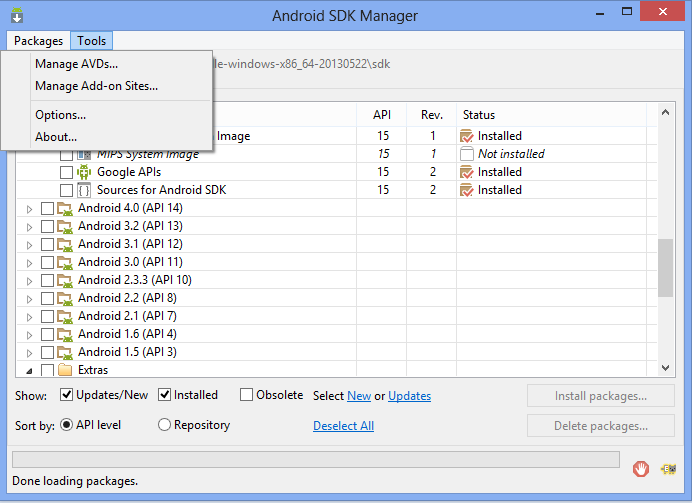Click the Installed status icon for Sources row
The height and width of the screenshot is (503, 692).
click(466, 190)
